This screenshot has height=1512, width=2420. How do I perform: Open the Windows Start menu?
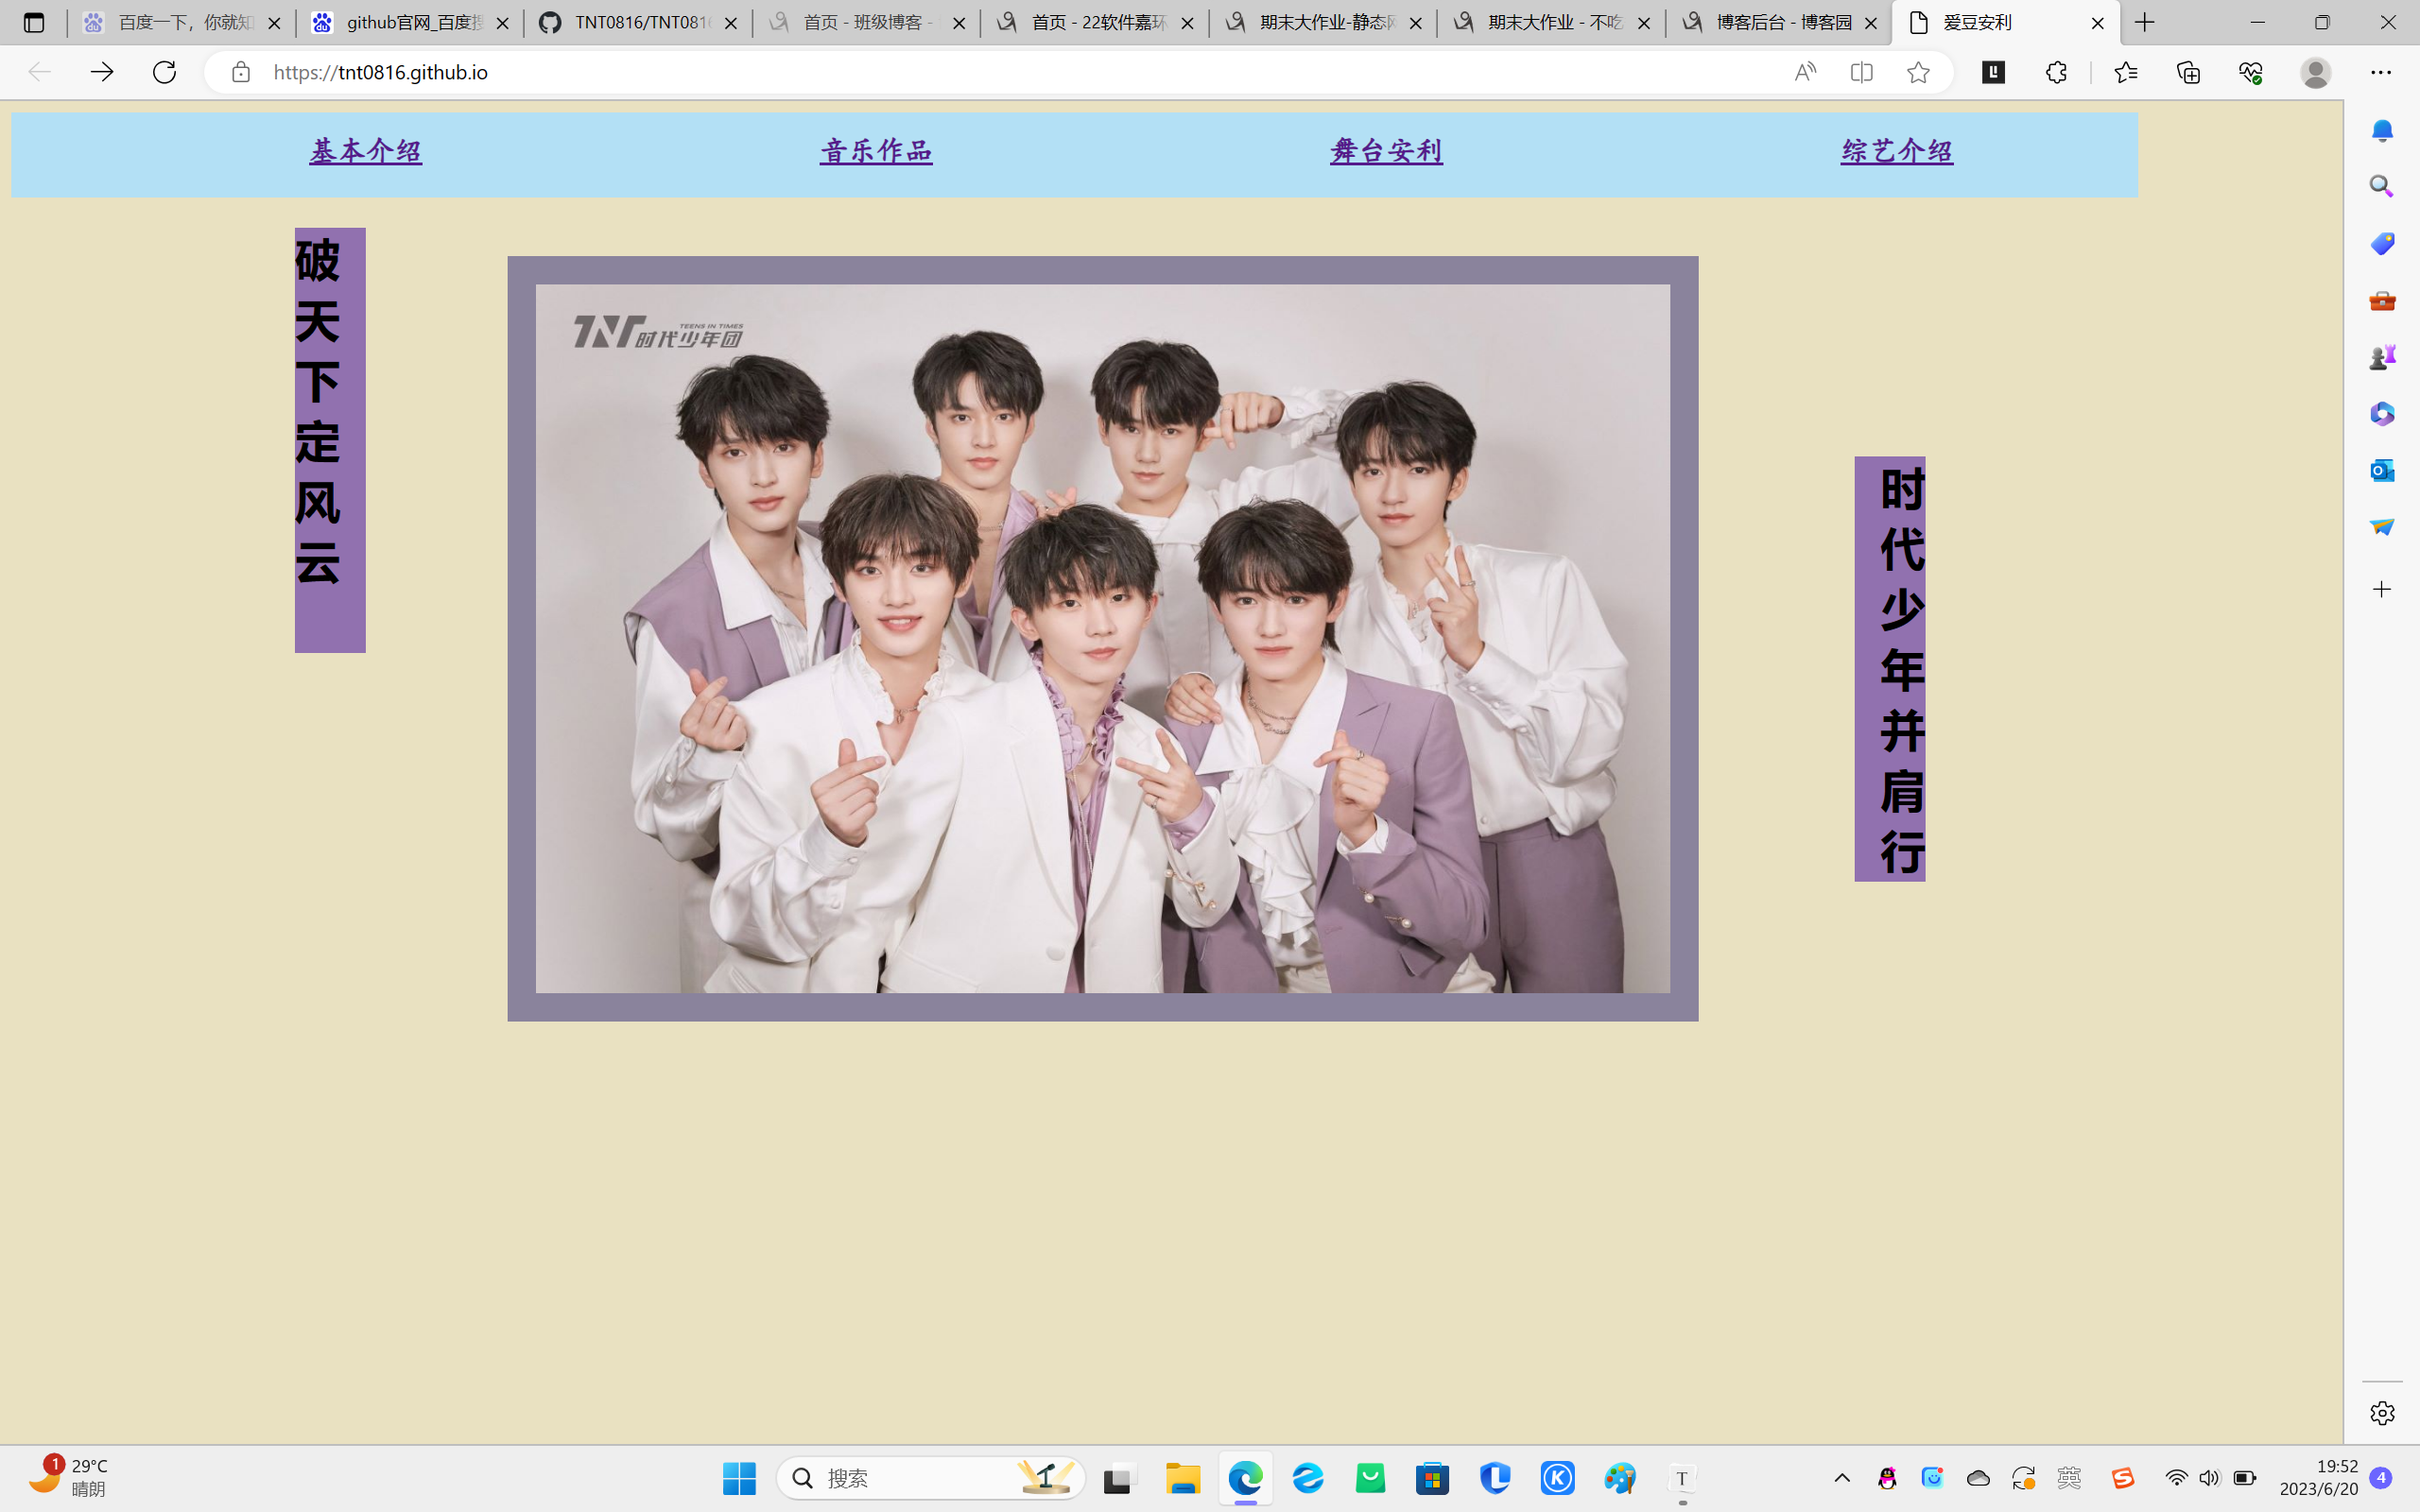739,1478
